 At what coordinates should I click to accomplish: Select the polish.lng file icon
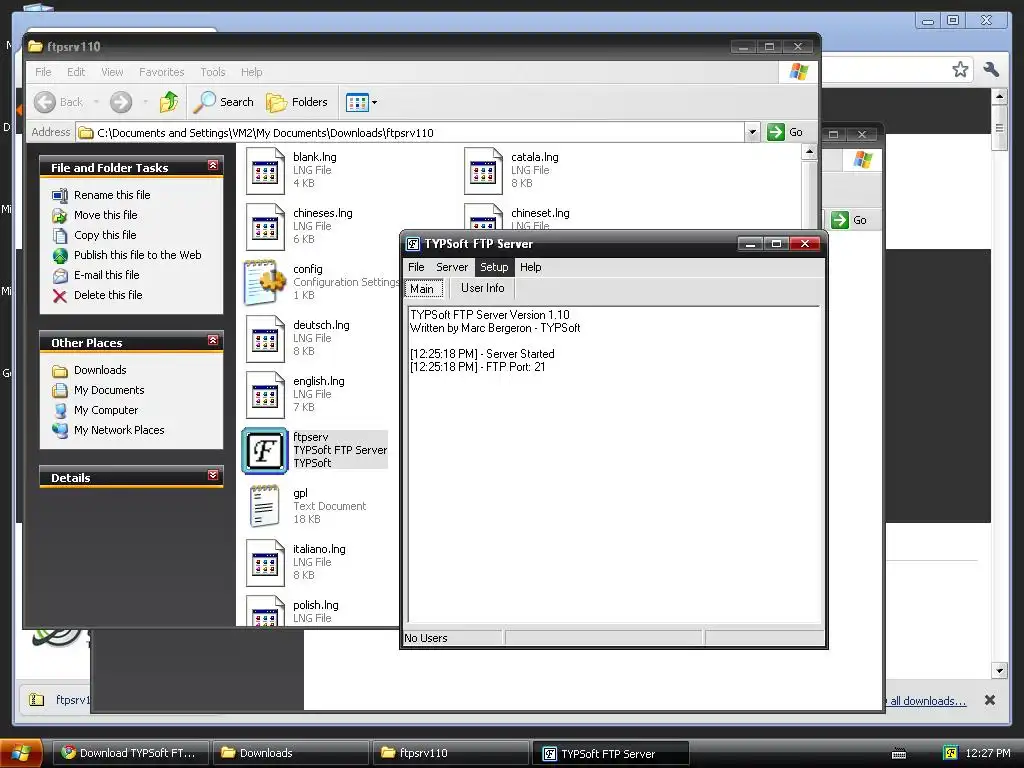[x=264, y=611]
